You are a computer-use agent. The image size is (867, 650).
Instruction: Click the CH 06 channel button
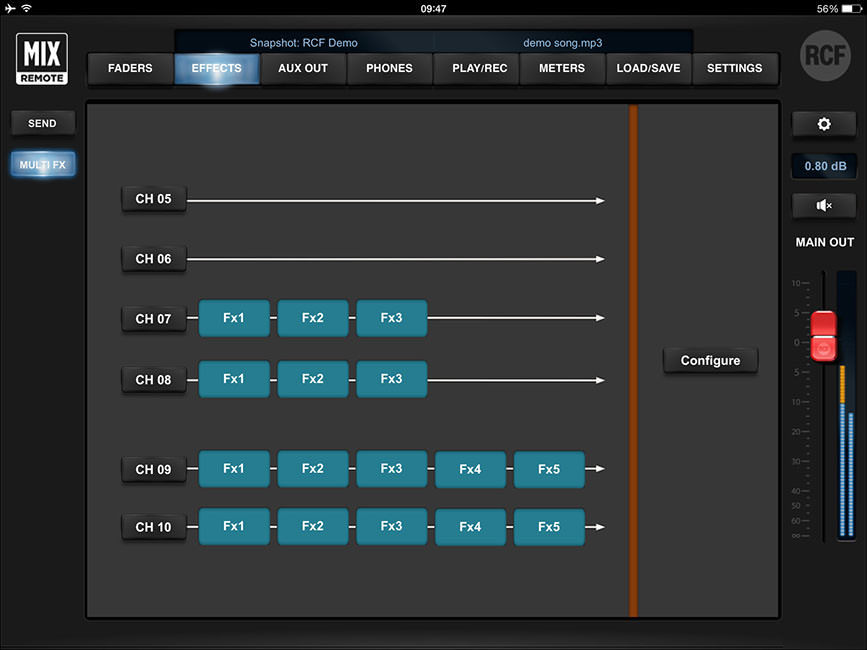153,259
